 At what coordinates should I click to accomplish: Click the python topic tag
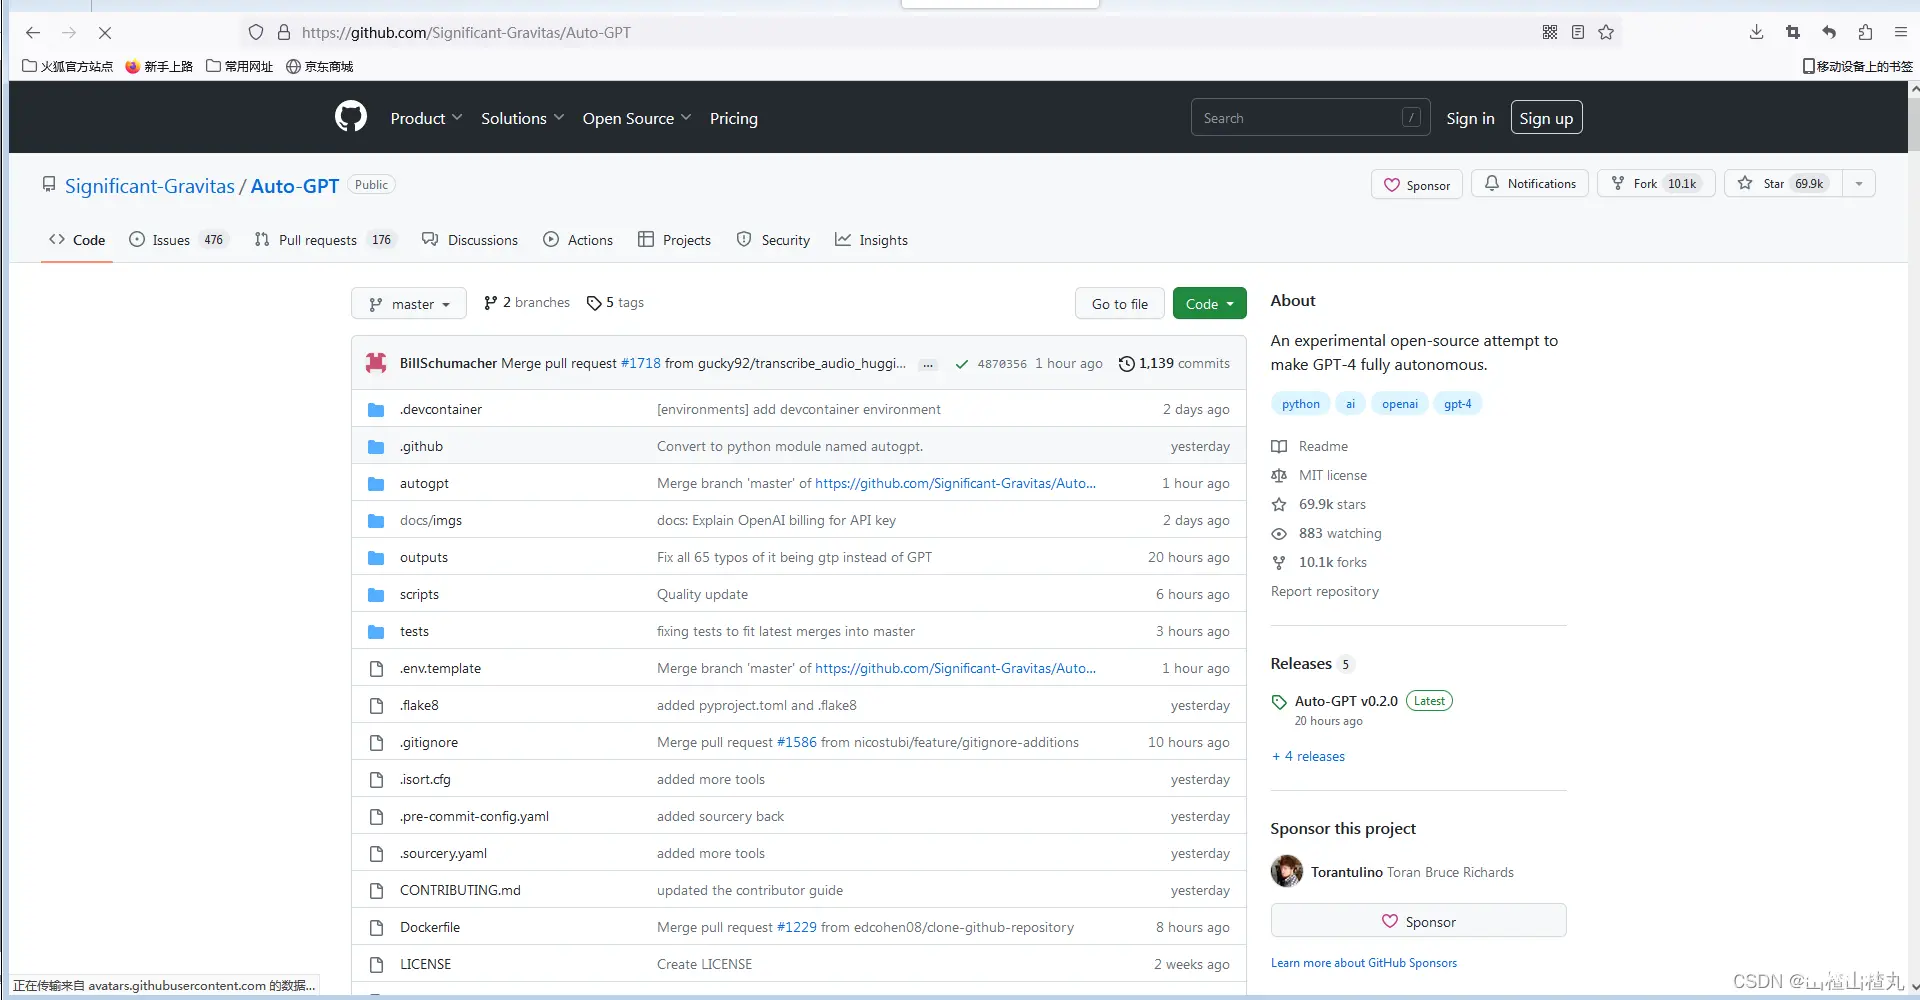click(1300, 404)
